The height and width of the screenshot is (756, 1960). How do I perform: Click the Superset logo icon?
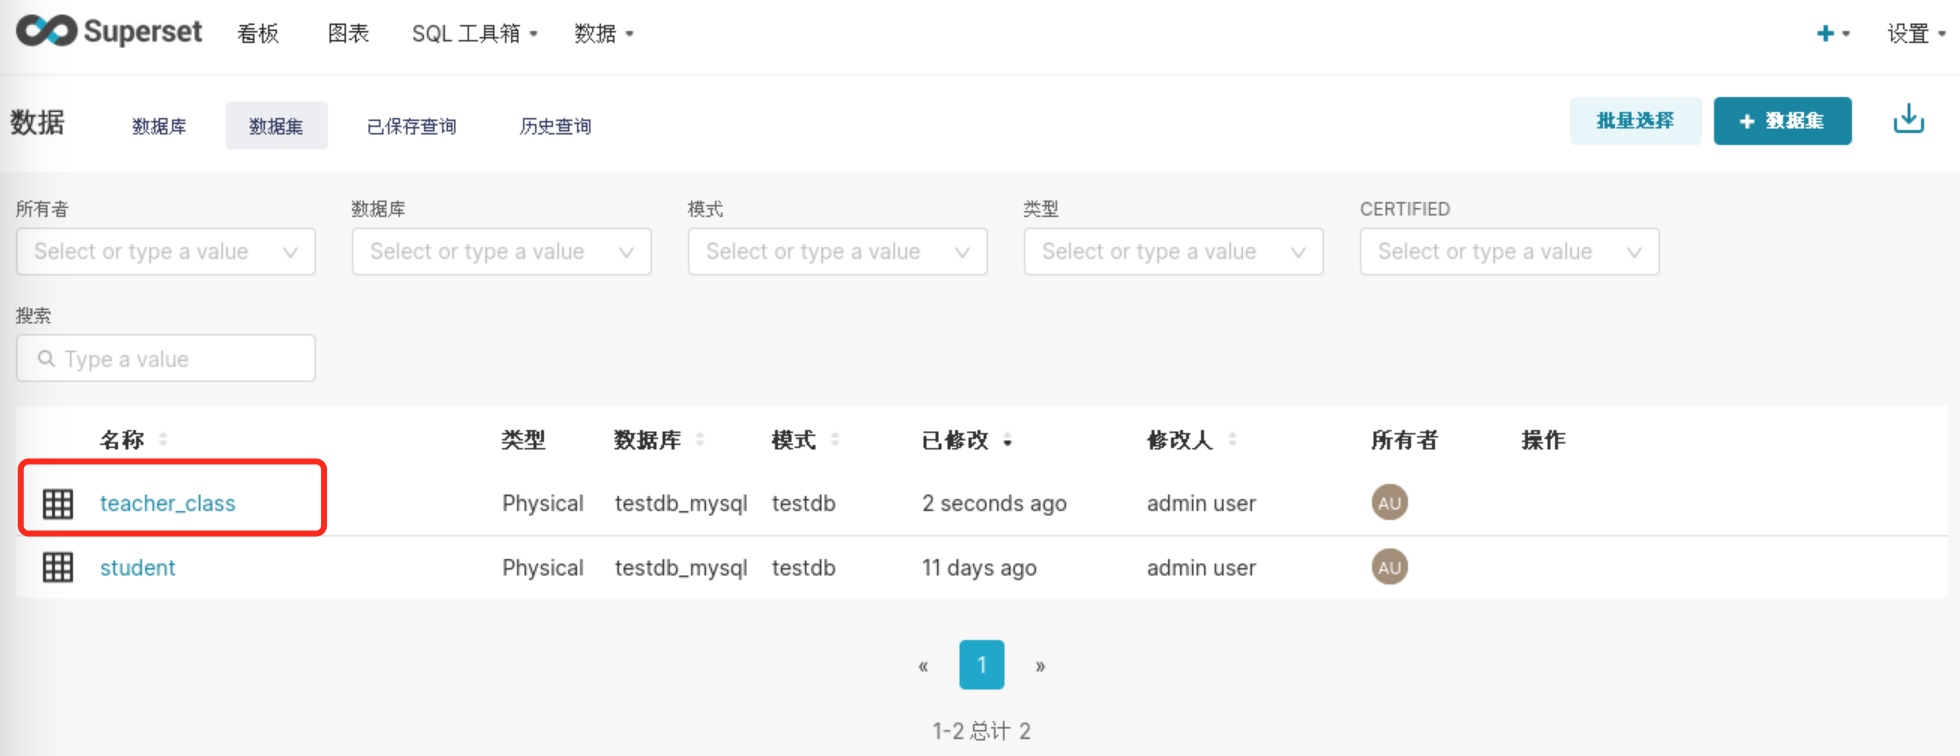click(x=46, y=32)
